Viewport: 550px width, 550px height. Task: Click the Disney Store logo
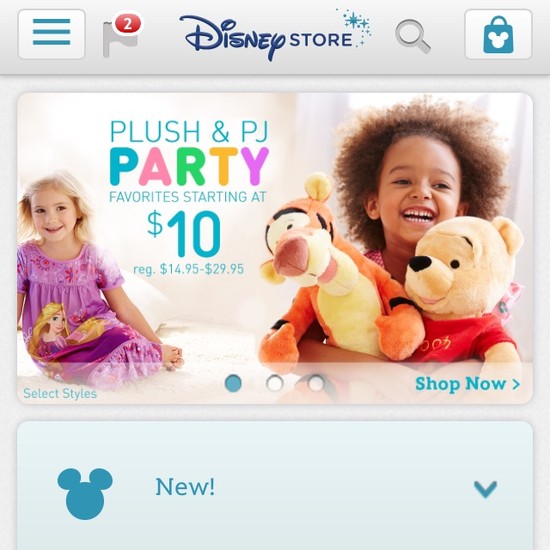(x=275, y=35)
